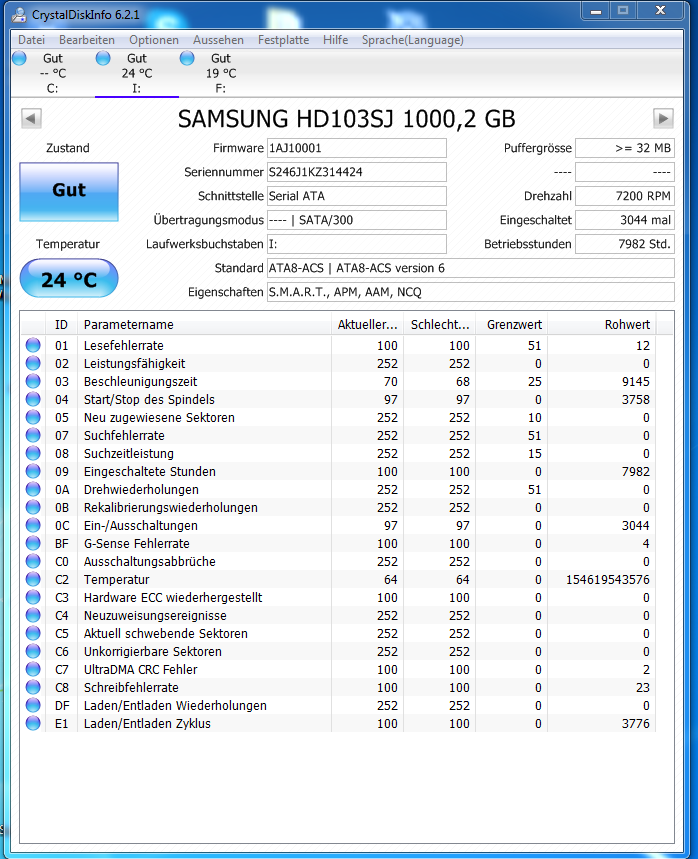This screenshot has width=698, height=859.
Task: Click status icon of Eingeschaltete Stunden row
Action: click(x=33, y=471)
